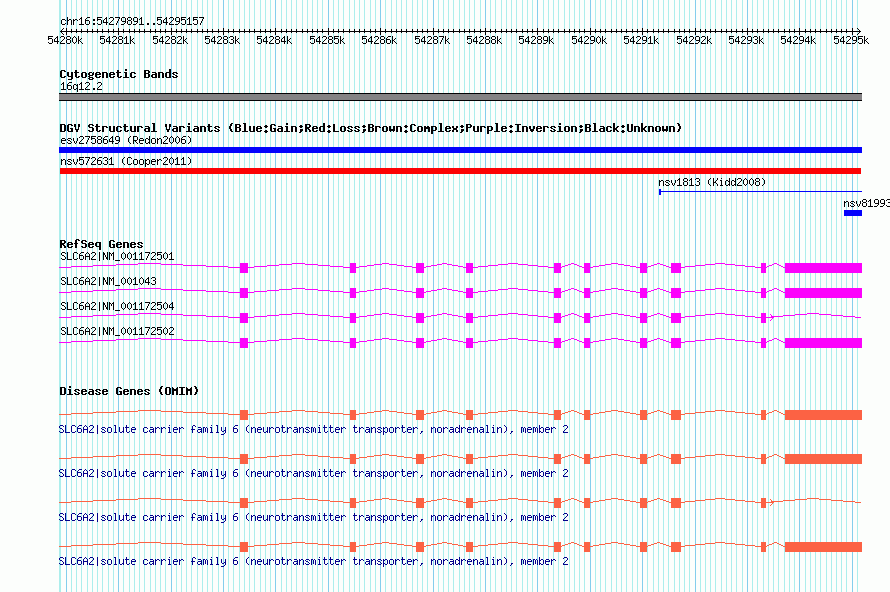
Task: Click the small blue nsv81993 gain bar
Action: tap(853, 213)
